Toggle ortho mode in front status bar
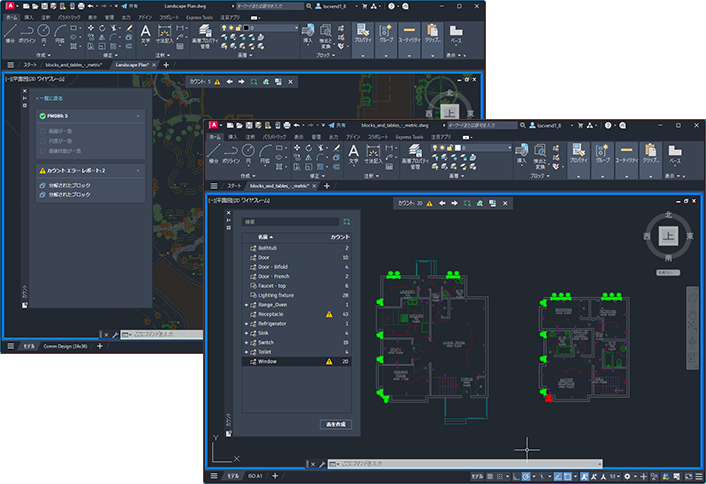This screenshot has width=706, height=484. (x=516, y=476)
